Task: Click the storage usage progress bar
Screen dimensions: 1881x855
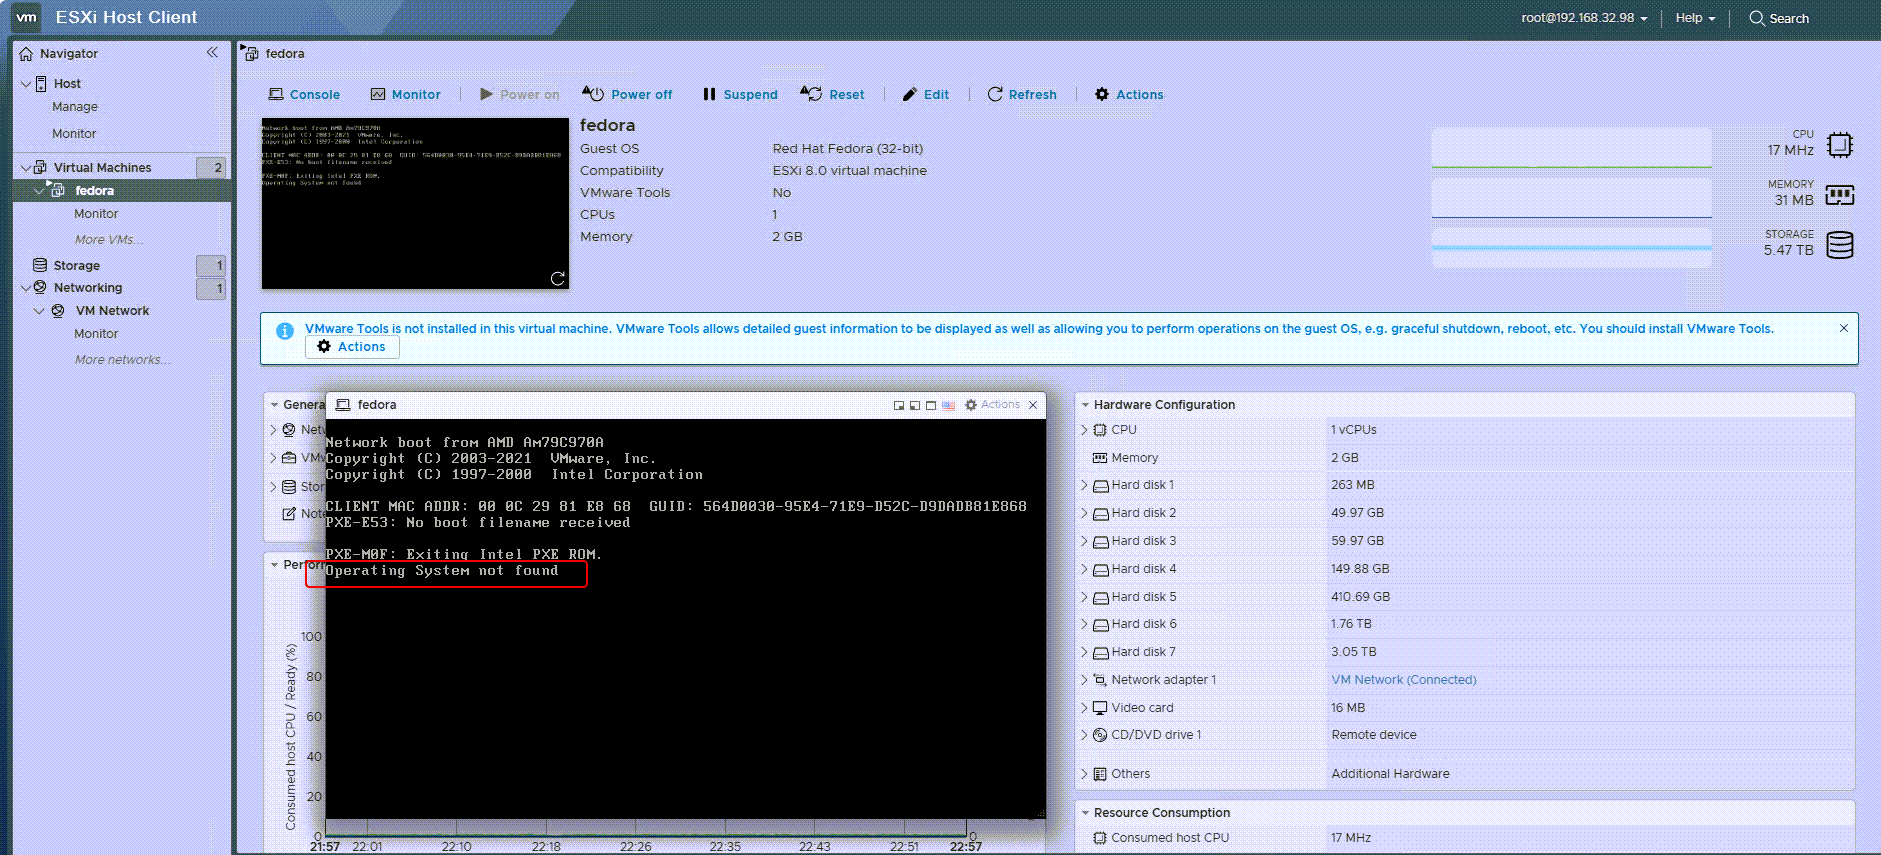Action: click(x=1571, y=248)
